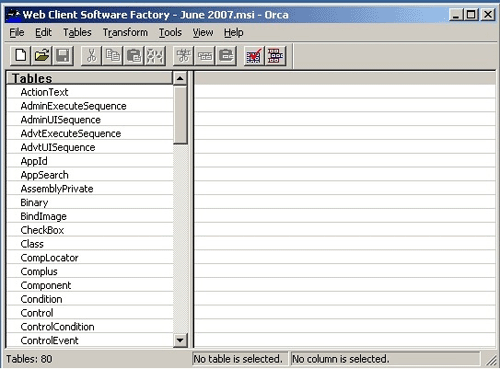
Task: Maximize the Orca window
Action: coord(471,15)
